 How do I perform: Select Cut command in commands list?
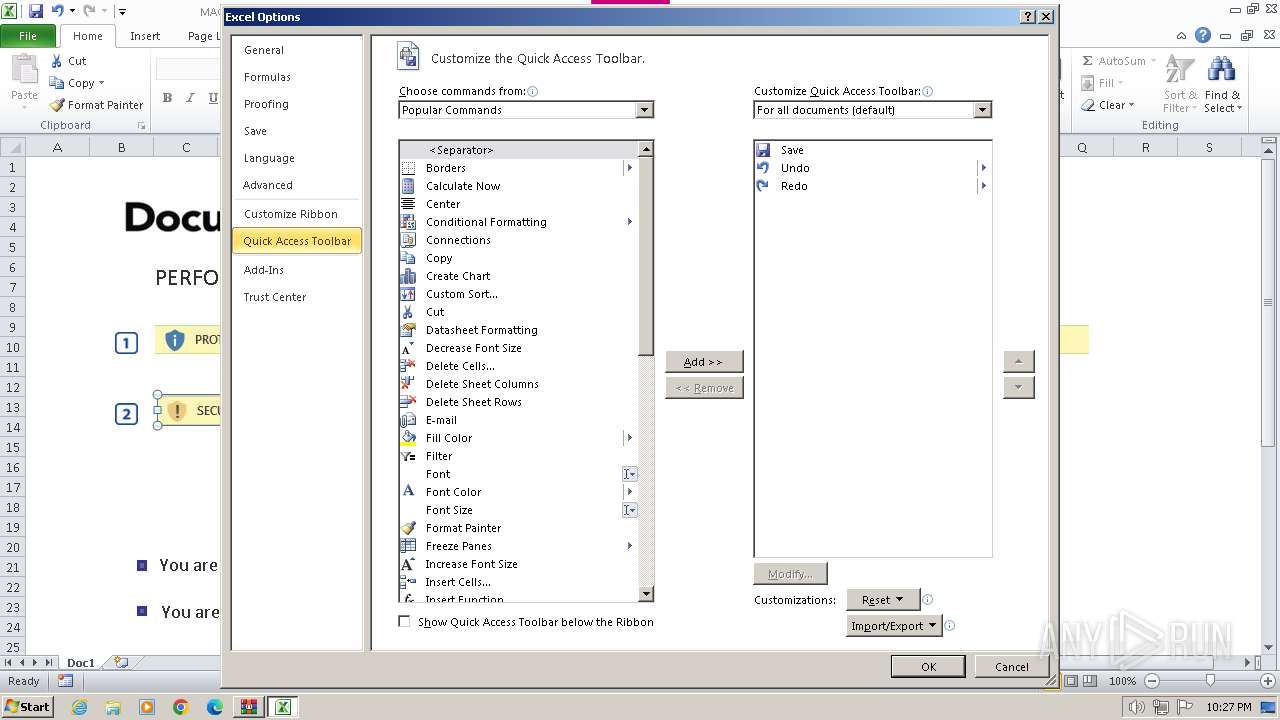pos(518,312)
